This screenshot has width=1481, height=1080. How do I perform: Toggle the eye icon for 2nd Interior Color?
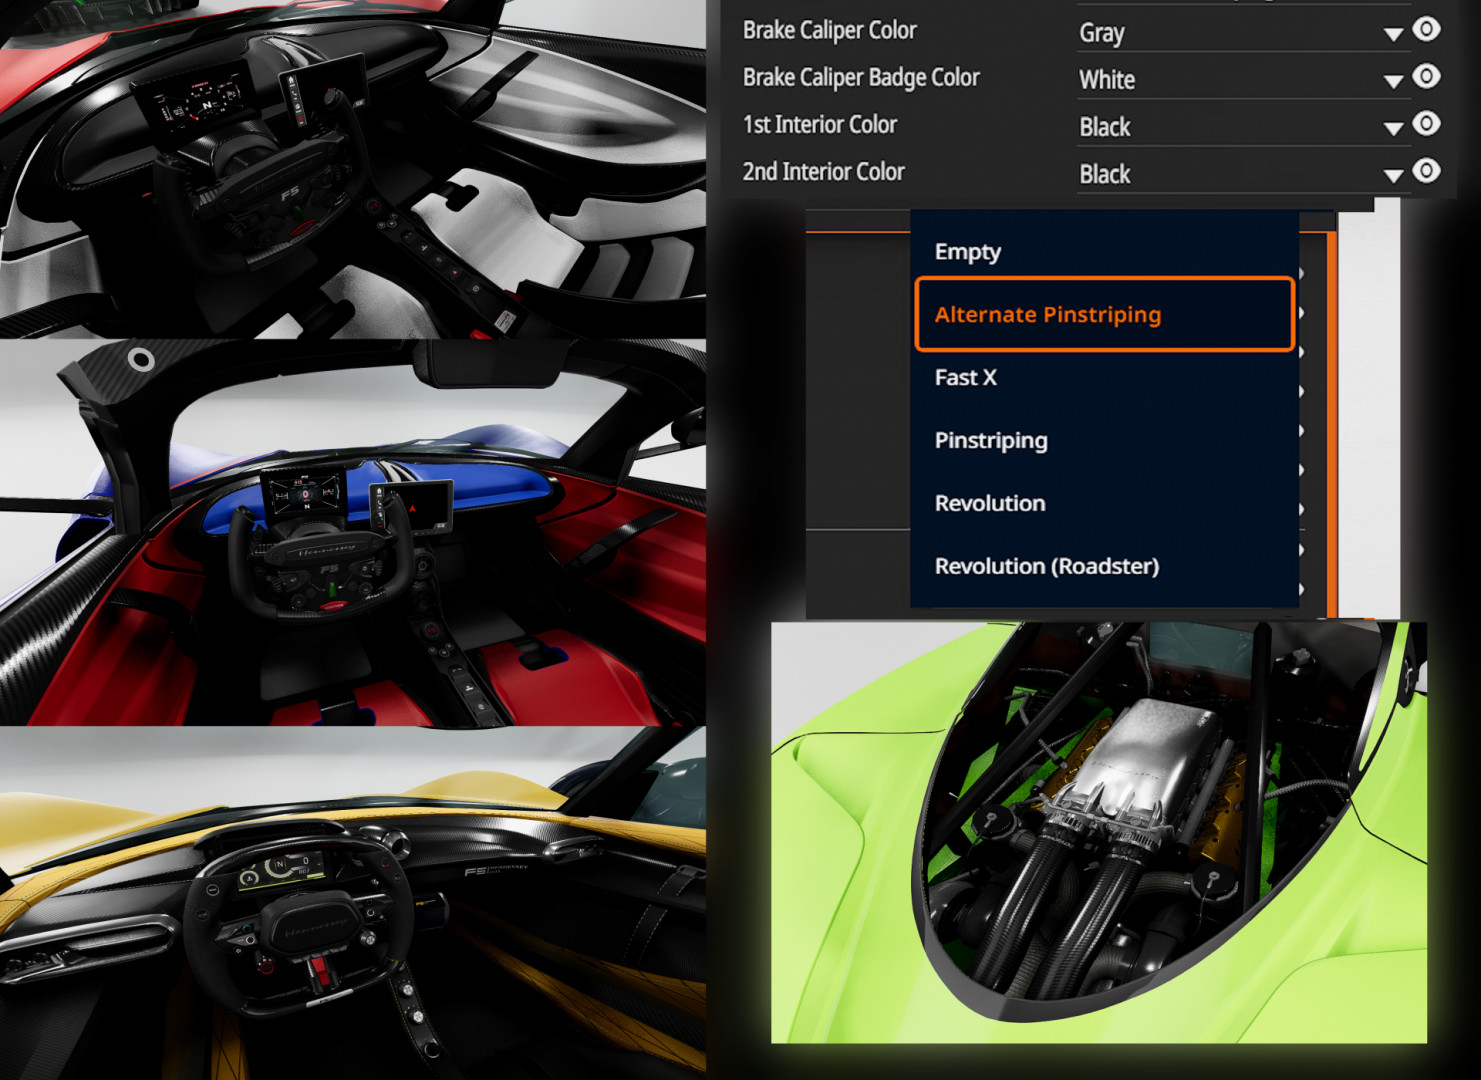point(1426,171)
